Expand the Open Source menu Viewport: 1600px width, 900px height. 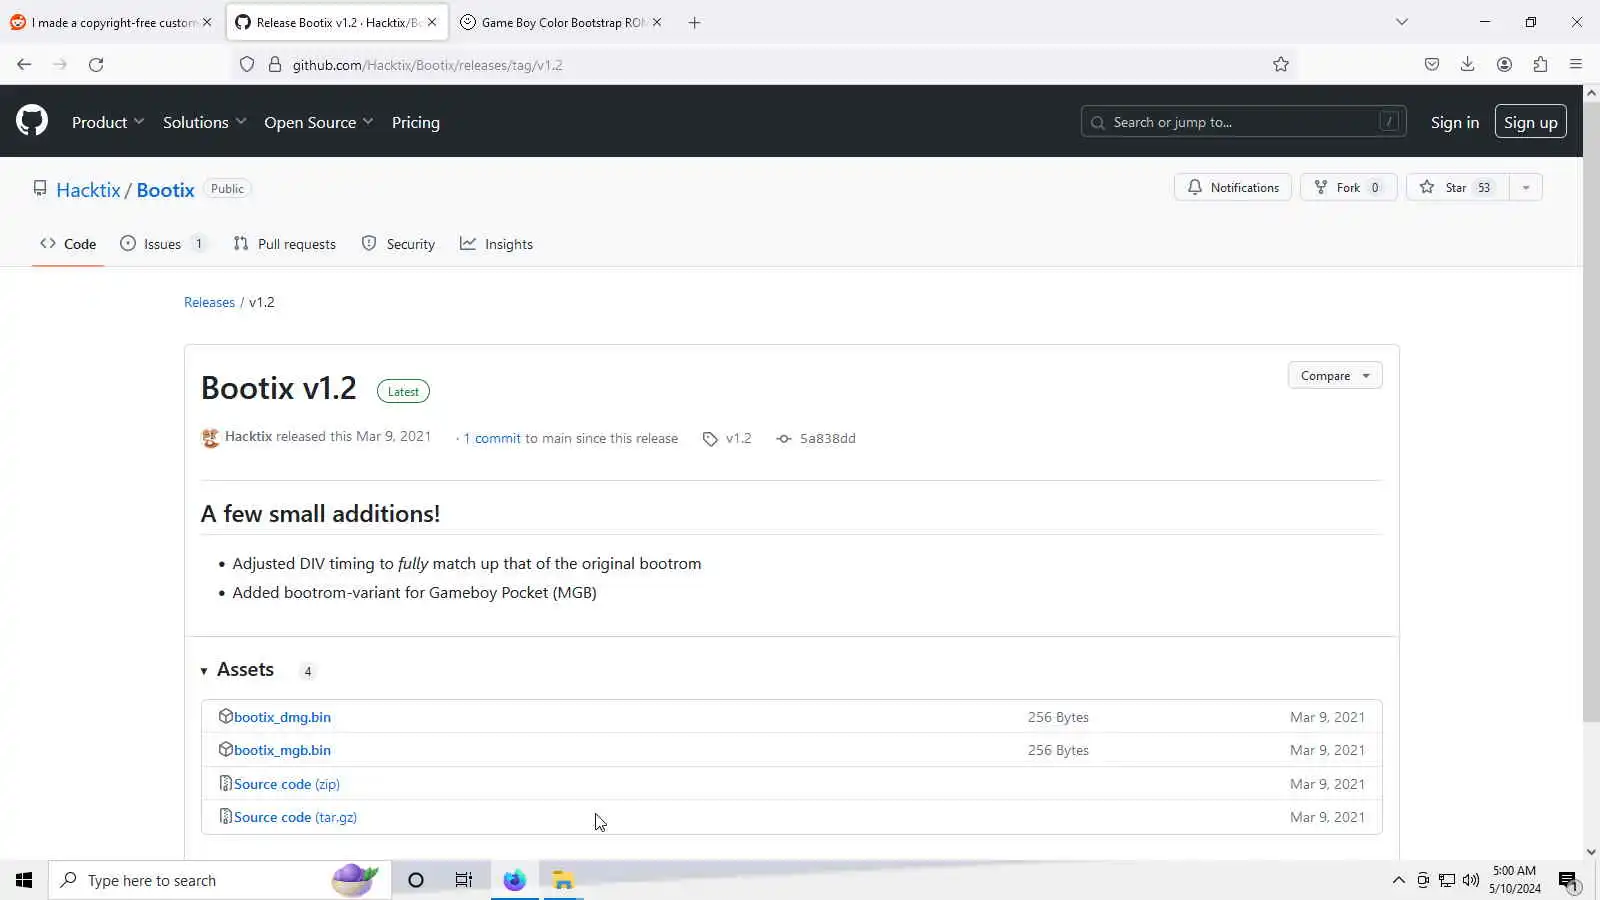[318, 122]
